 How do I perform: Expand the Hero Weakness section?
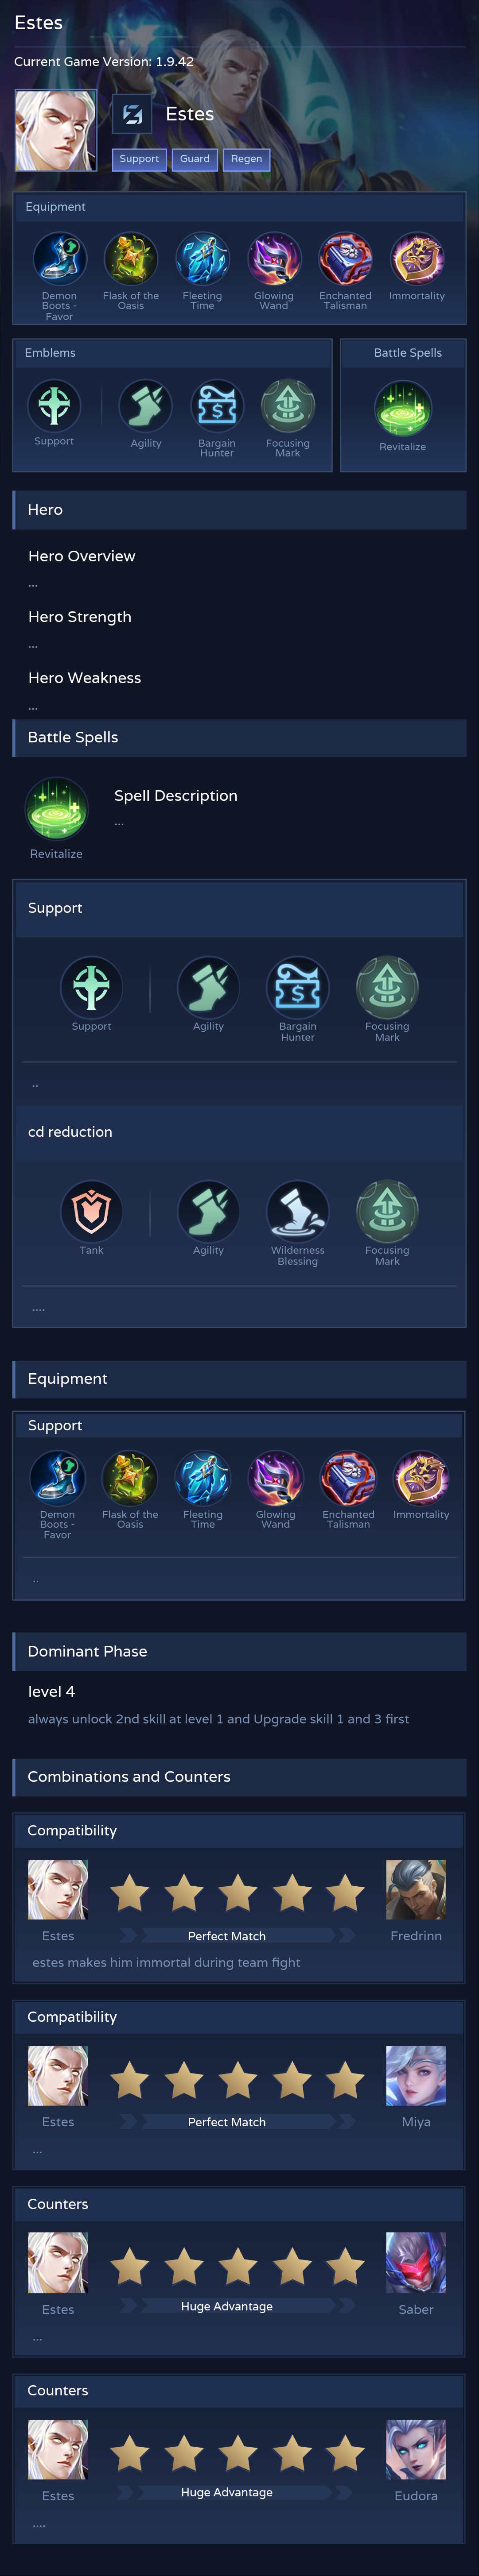coord(85,678)
